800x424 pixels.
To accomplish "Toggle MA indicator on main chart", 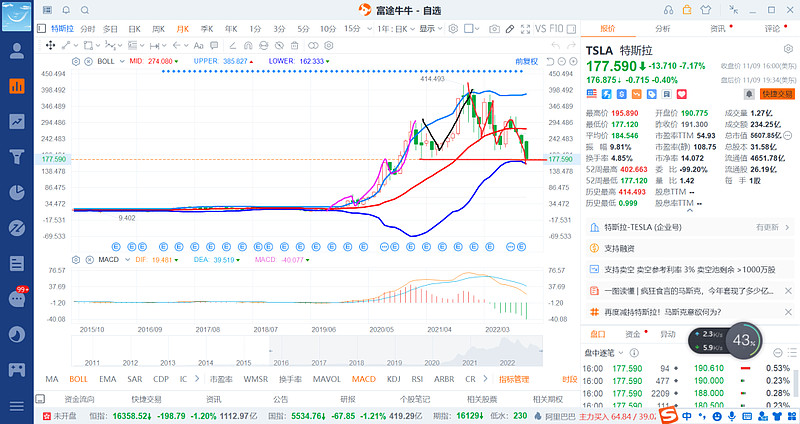I will click(x=52, y=379).
